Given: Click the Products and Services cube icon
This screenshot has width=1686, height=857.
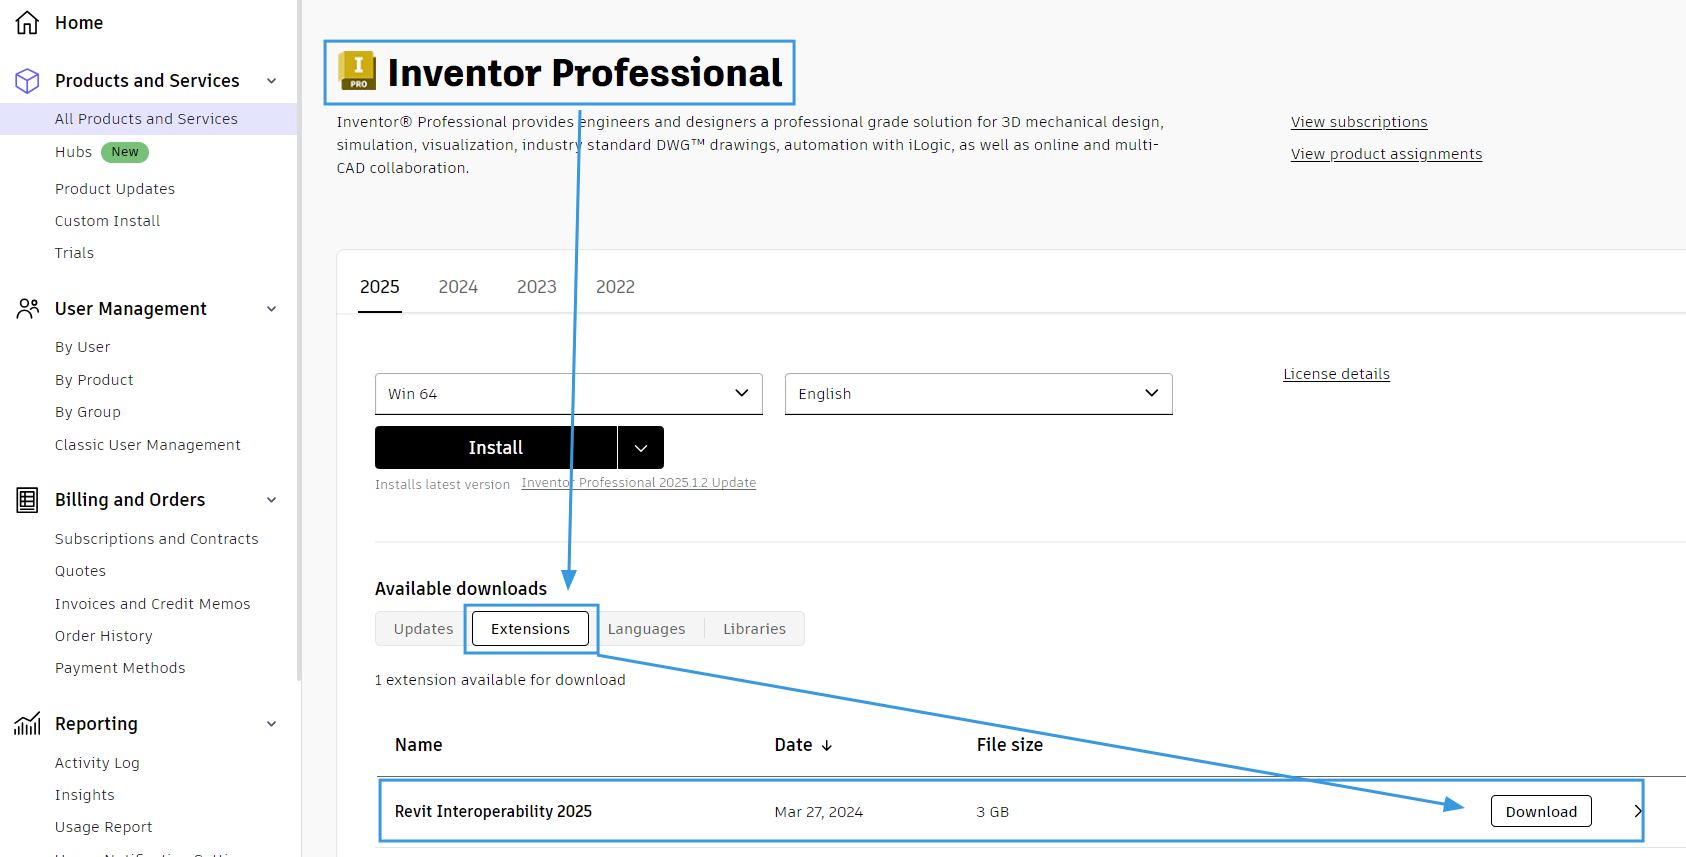Looking at the screenshot, I should point(27,81).
